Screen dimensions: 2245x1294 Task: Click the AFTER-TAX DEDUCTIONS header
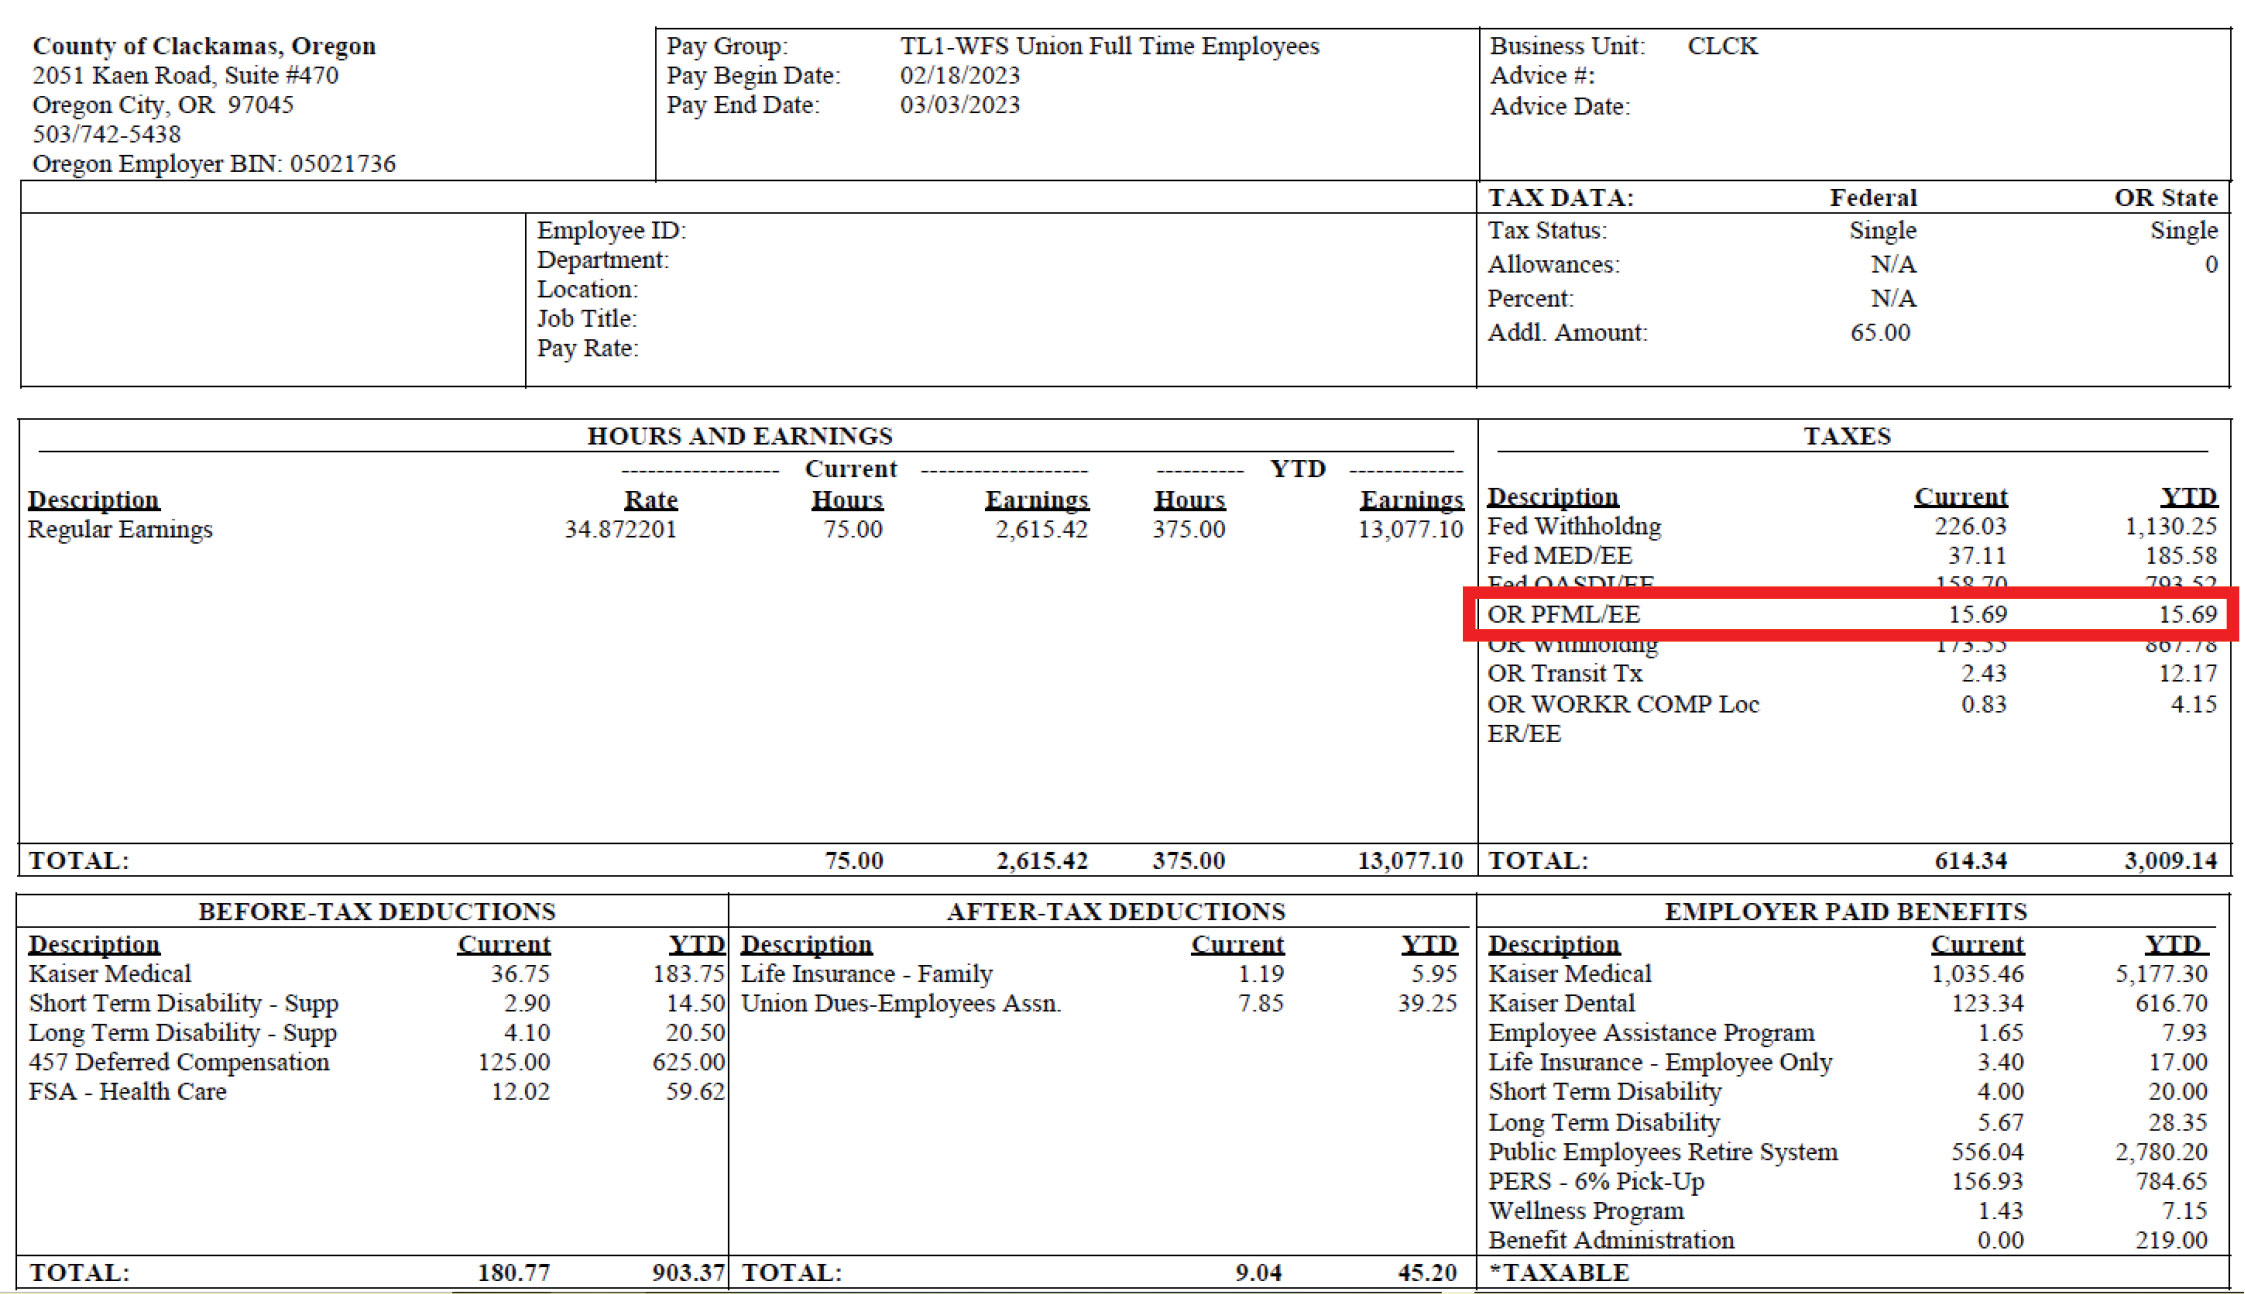pos(1115,911)
